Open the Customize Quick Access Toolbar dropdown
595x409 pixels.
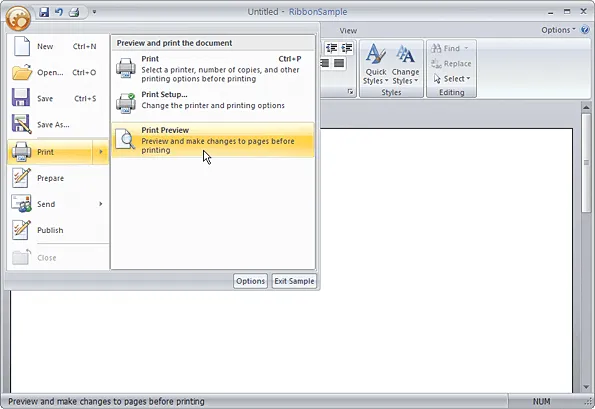94,12
